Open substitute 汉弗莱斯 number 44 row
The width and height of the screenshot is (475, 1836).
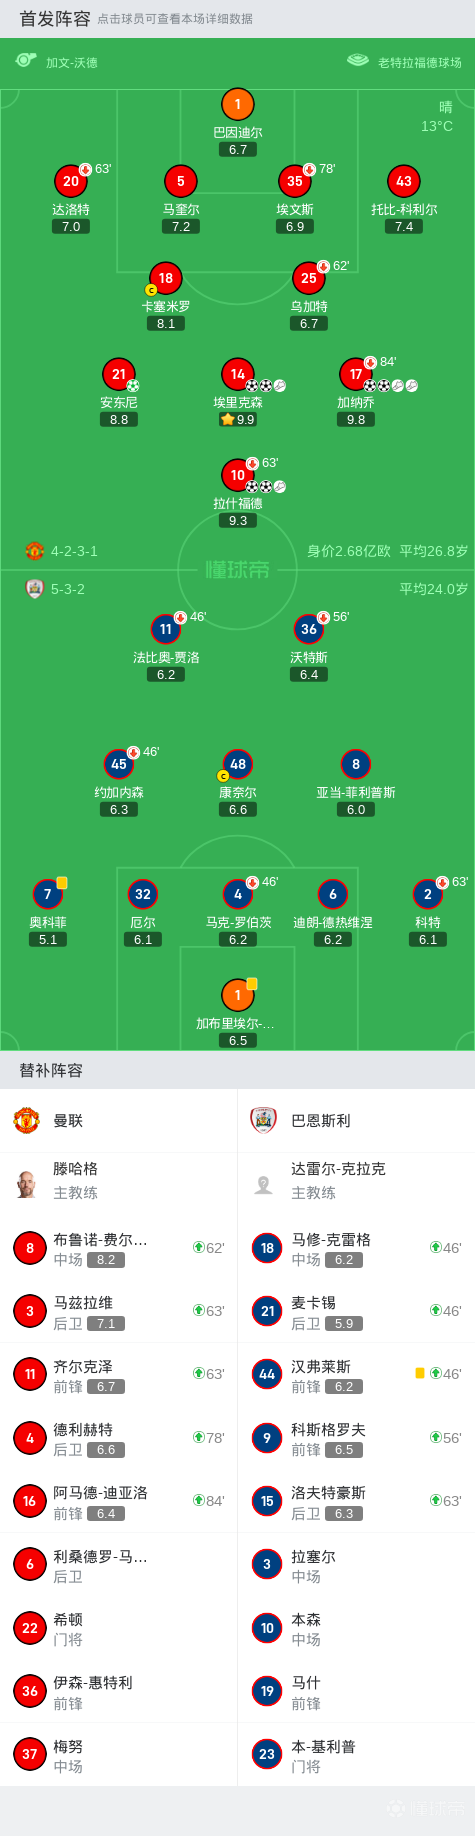point(356,1375)
